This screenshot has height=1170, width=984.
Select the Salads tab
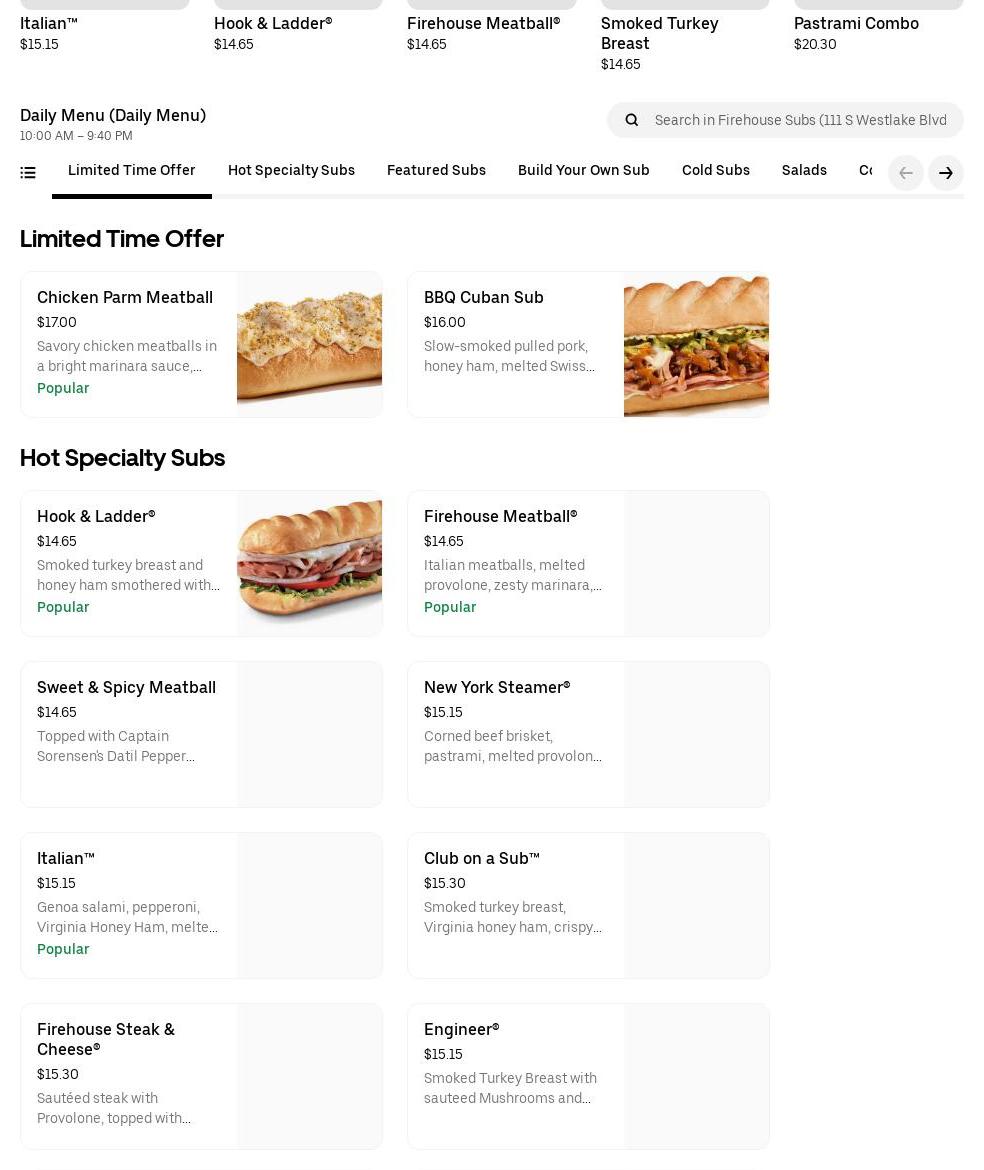tap(804, 170)
